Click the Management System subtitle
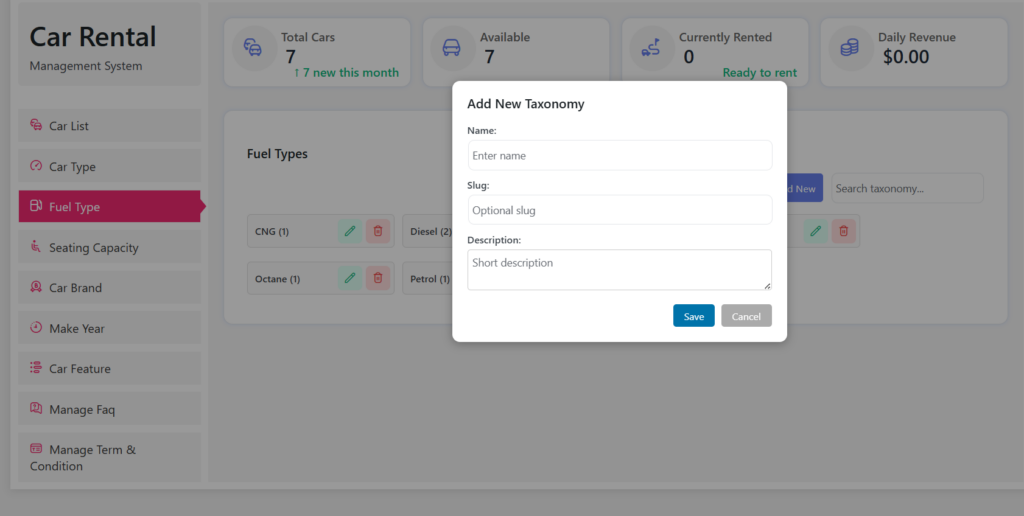 (x=86, y=66)
